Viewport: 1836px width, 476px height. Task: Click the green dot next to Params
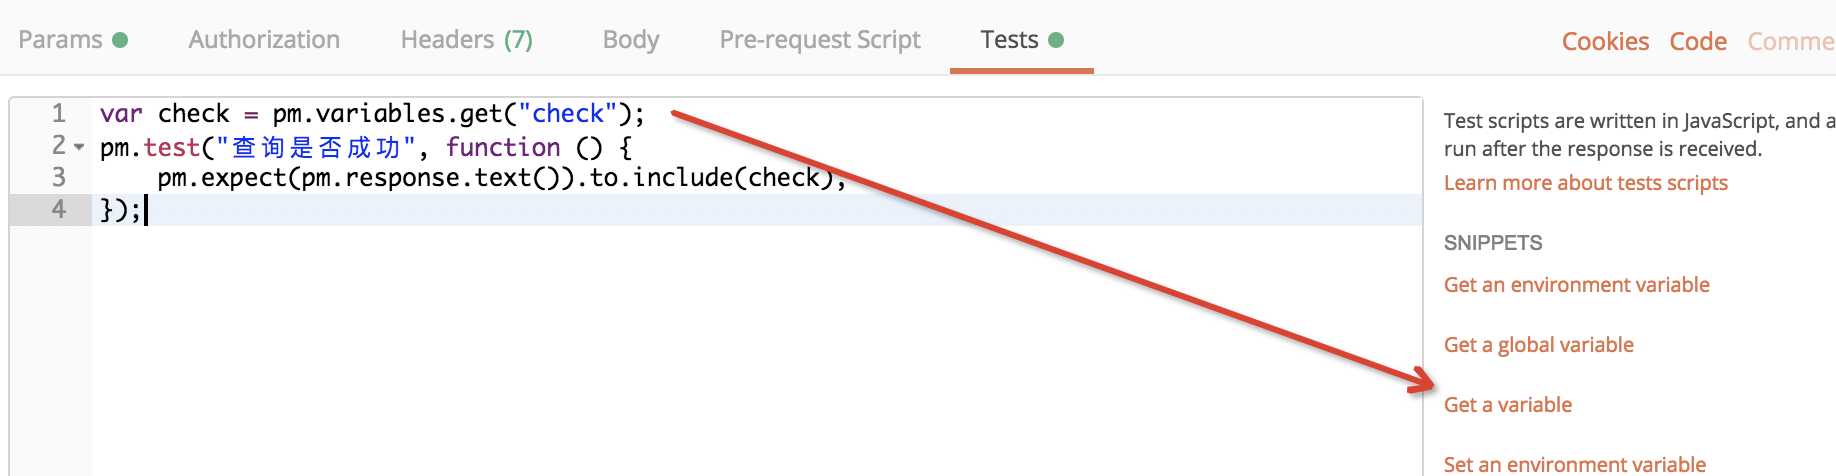(120, 40)
